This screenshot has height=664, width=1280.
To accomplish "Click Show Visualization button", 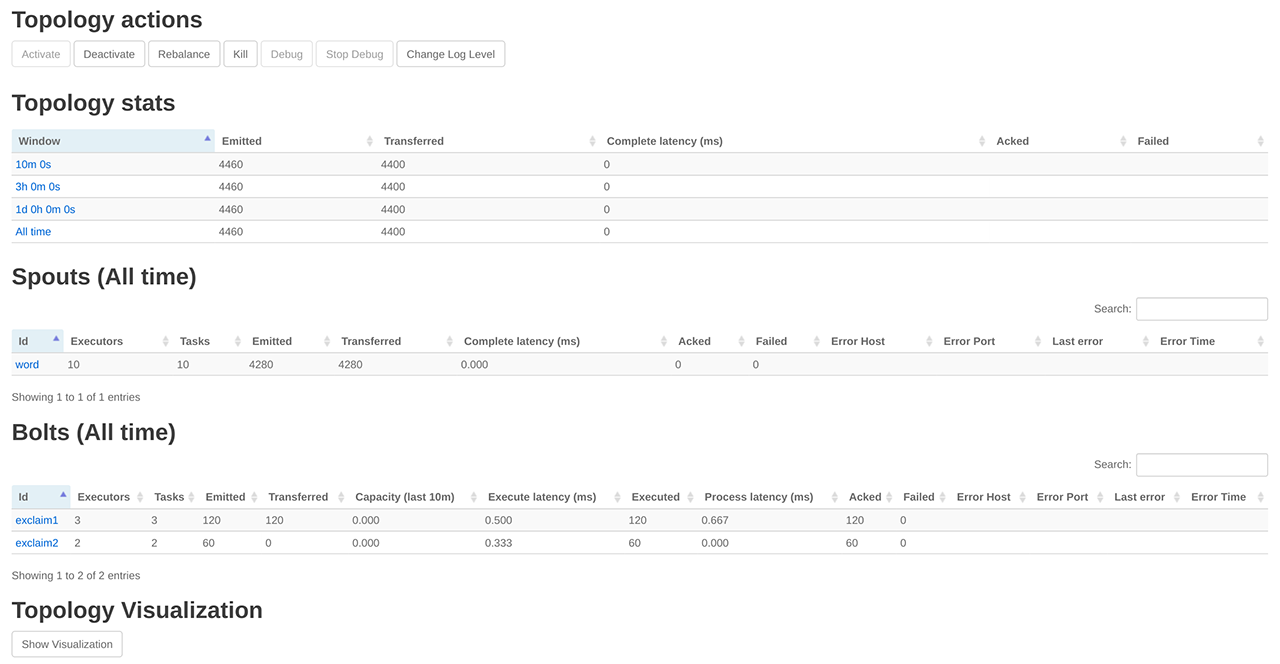I will [x=67, y=644].
